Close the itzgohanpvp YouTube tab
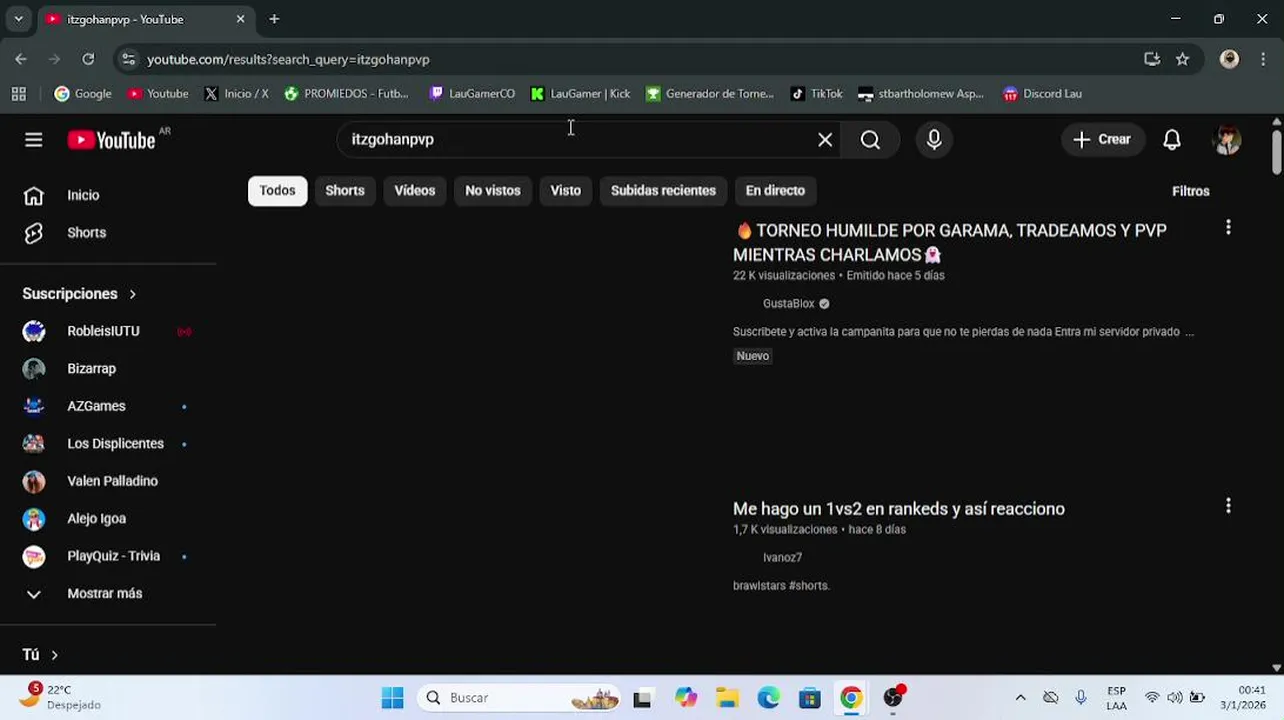The width and height of the screenshot is (1284, 720). [240, 19]
